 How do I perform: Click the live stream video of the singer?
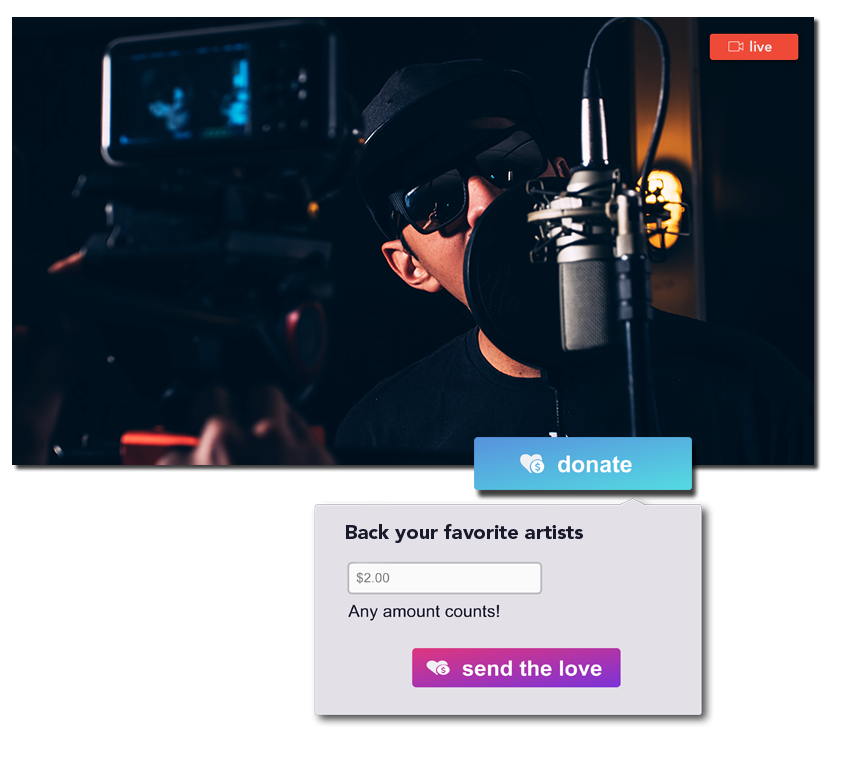[413, 241]
